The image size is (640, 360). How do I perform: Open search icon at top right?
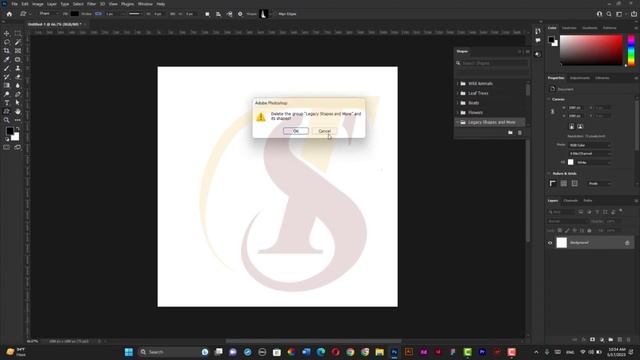point(609,14)
